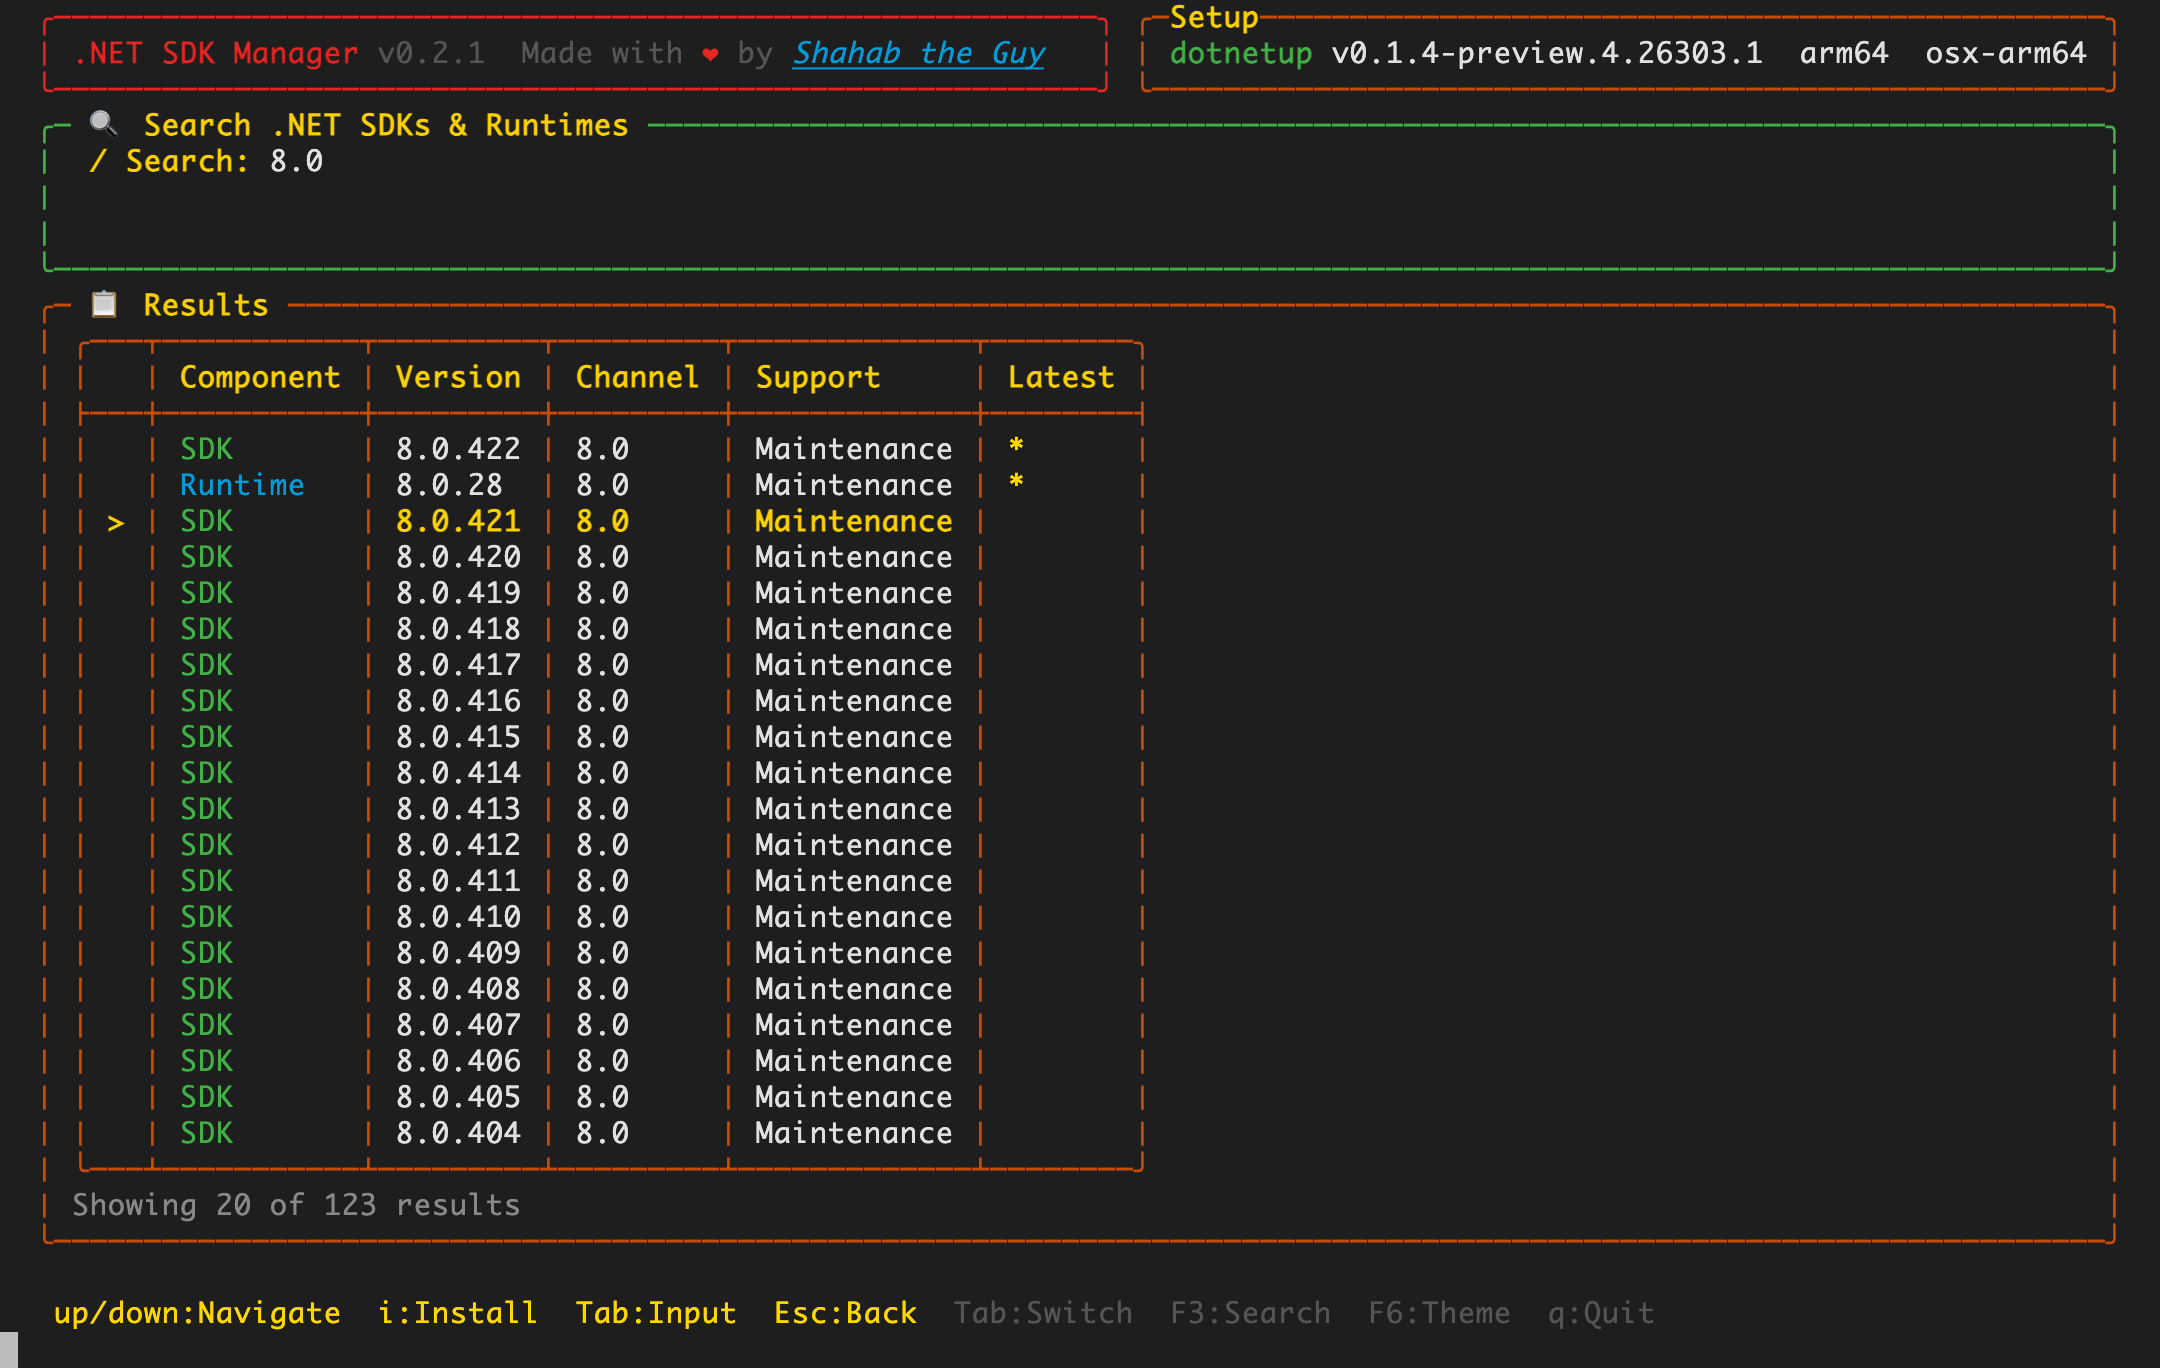Click the Esc:Back shortcut hint
Screen dimensions: 2160x1368
pyautogui.click(x=845, y=1312)
